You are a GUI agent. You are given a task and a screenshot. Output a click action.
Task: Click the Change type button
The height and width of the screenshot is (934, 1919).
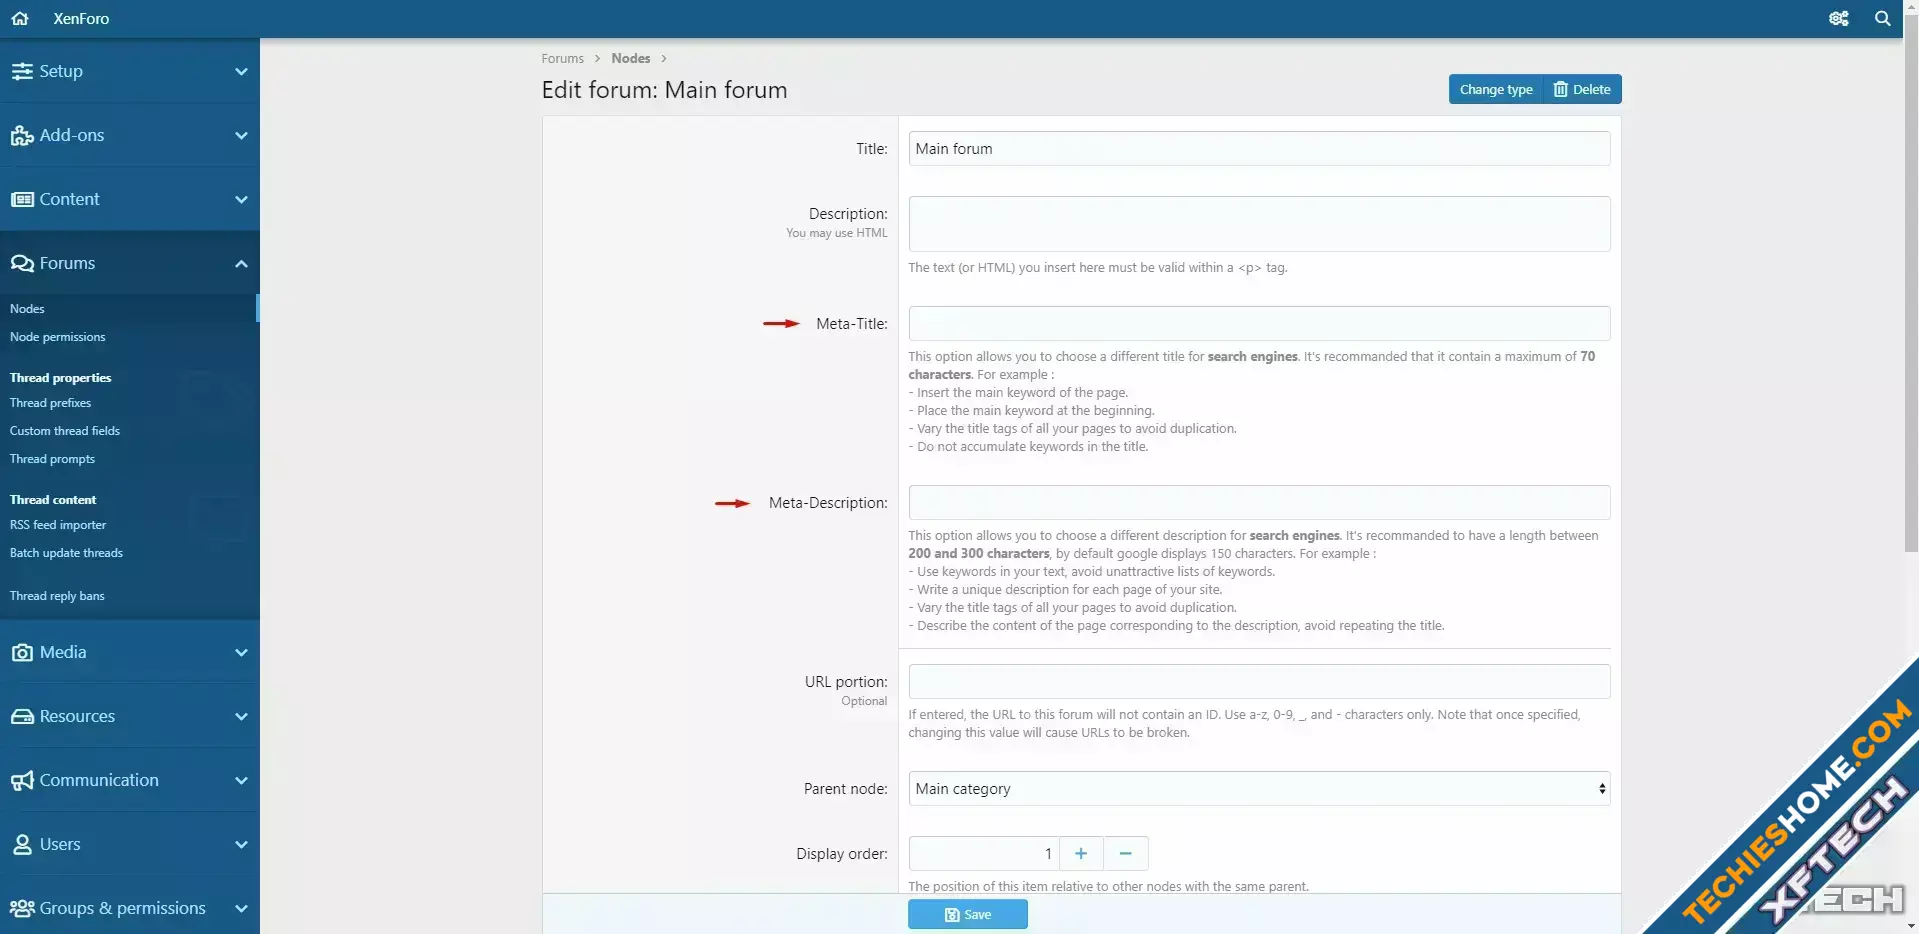tap(1495, 89)
